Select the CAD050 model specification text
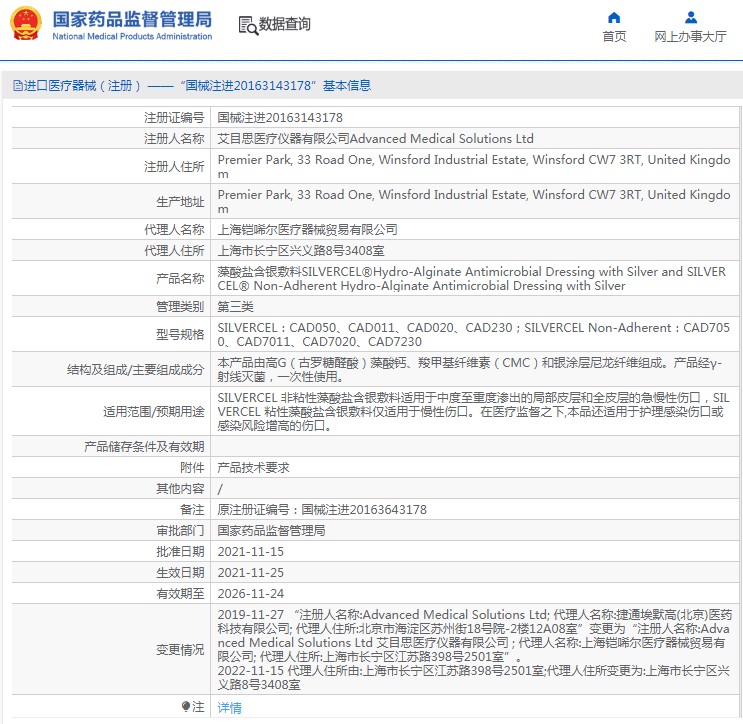 (x=473, y=335)
